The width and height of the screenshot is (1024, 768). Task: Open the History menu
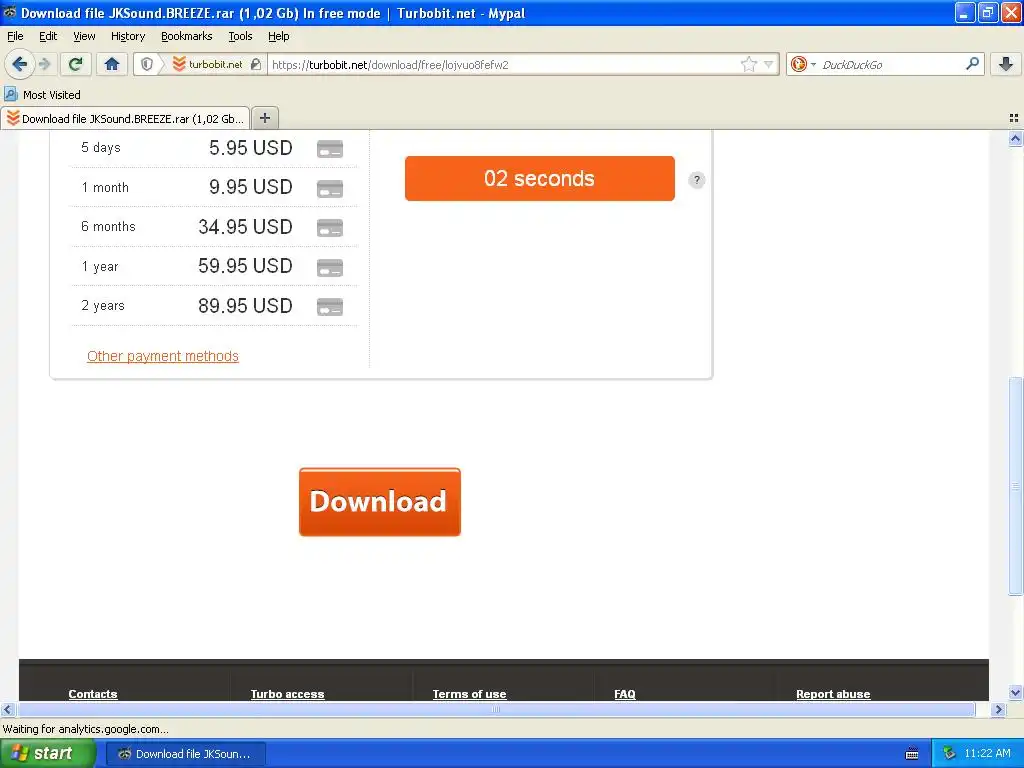(x=127, y=36)
